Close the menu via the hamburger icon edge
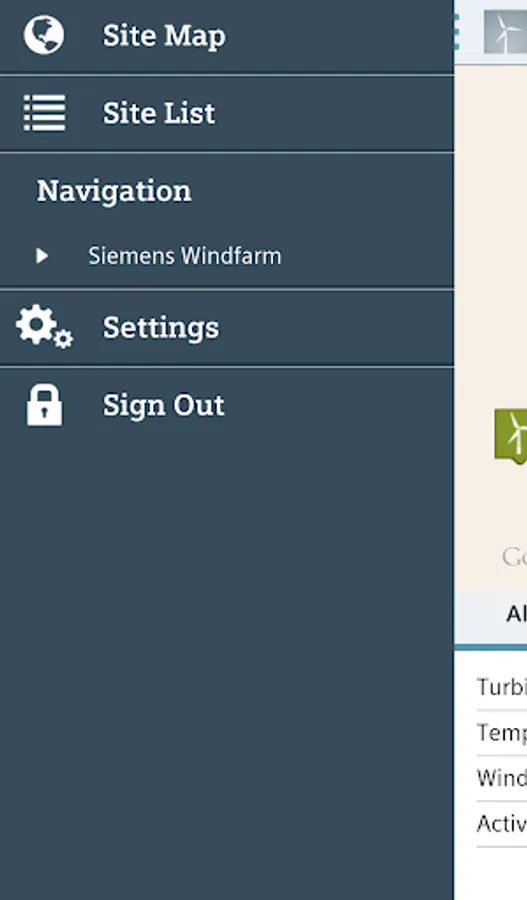 tap(457, 32)
